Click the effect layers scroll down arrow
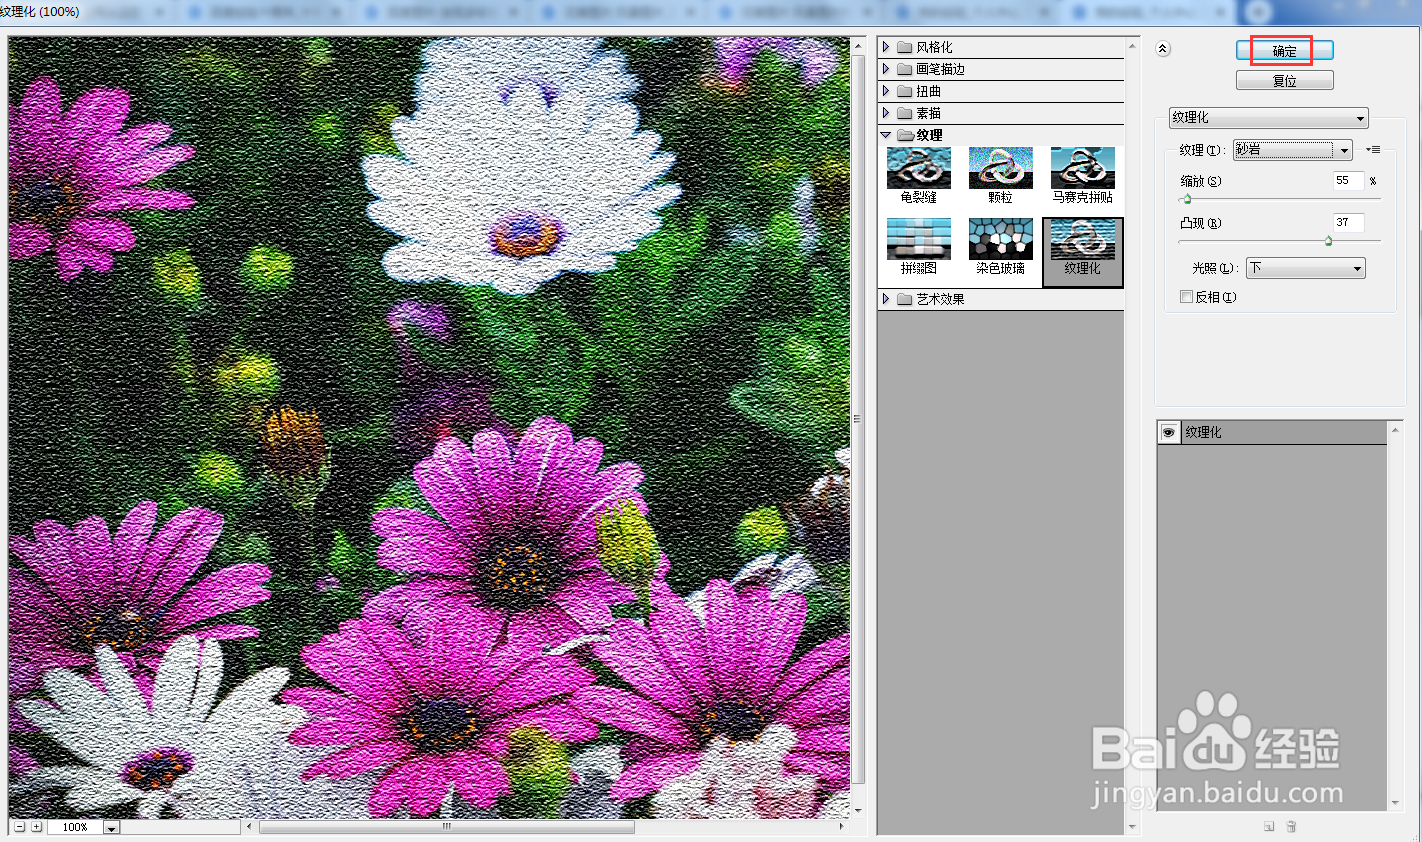 click(1395, 803)
